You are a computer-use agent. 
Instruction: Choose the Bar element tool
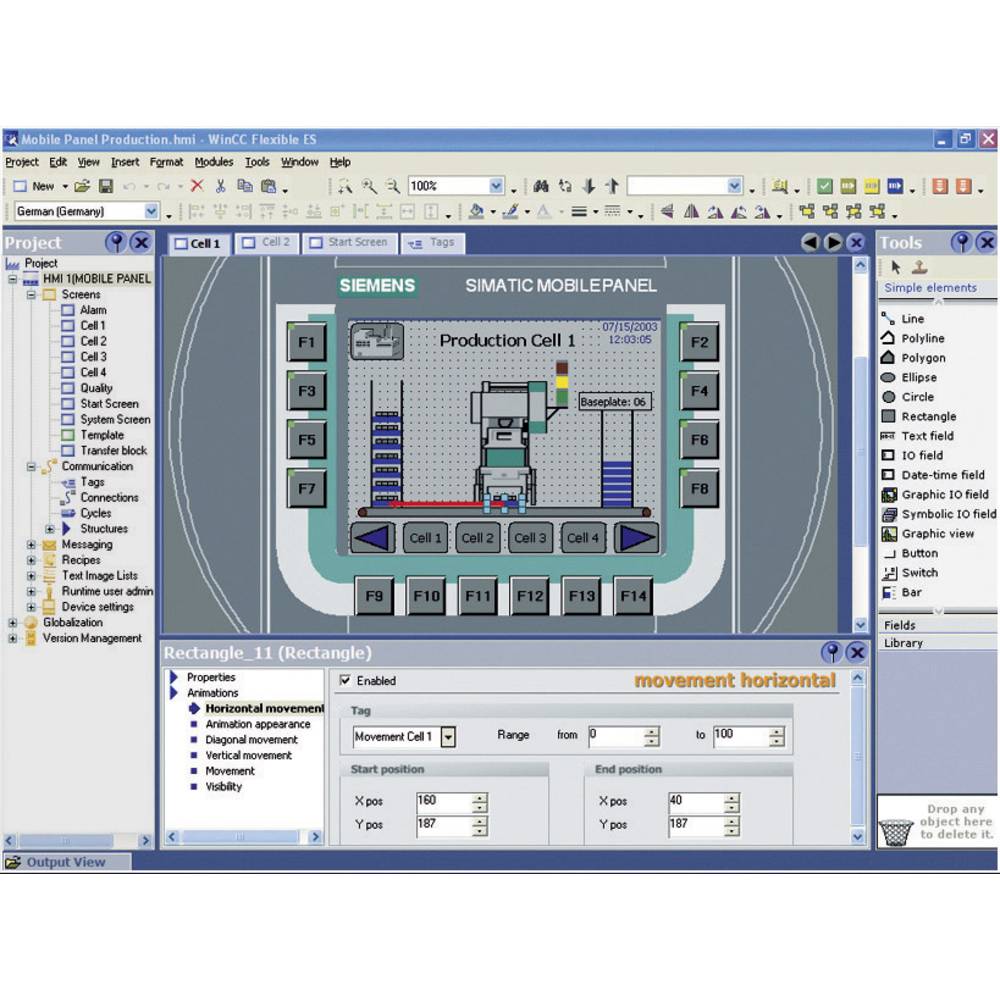point(911,593)
